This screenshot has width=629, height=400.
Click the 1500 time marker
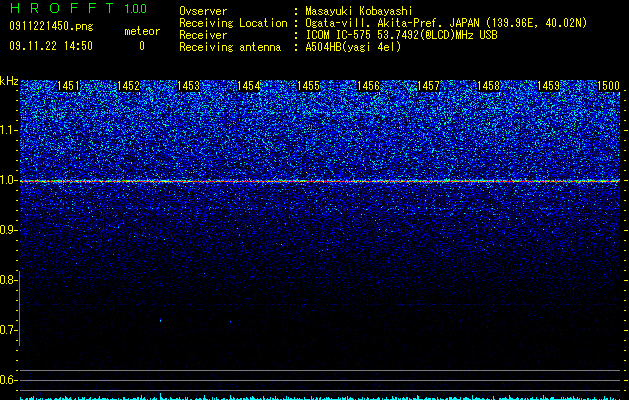coord(609,86)
